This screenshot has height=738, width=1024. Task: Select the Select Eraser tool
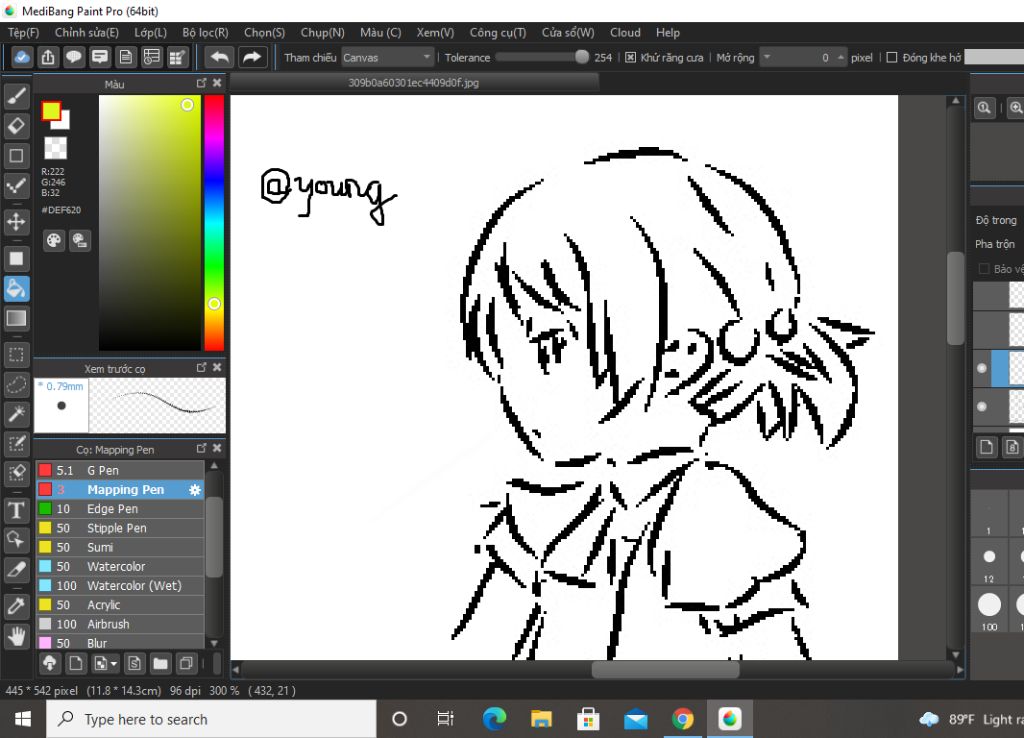tap(16, 473)
